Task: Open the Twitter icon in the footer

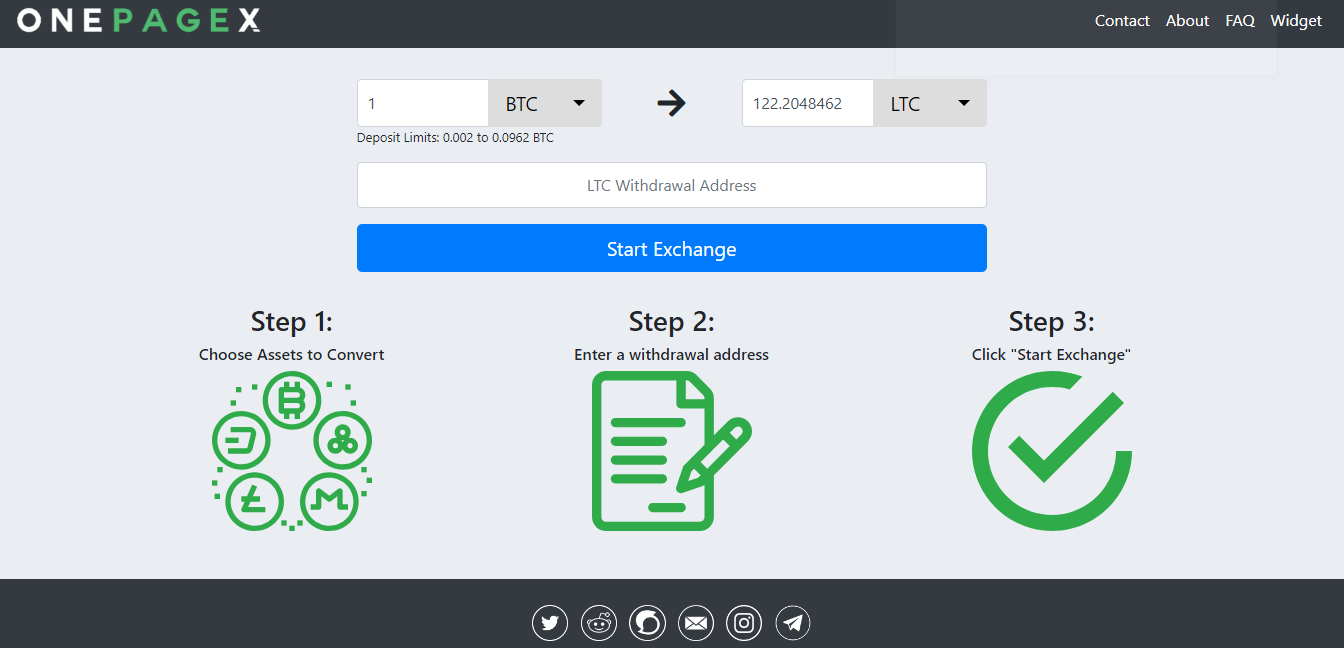Action: coord(549,623)
